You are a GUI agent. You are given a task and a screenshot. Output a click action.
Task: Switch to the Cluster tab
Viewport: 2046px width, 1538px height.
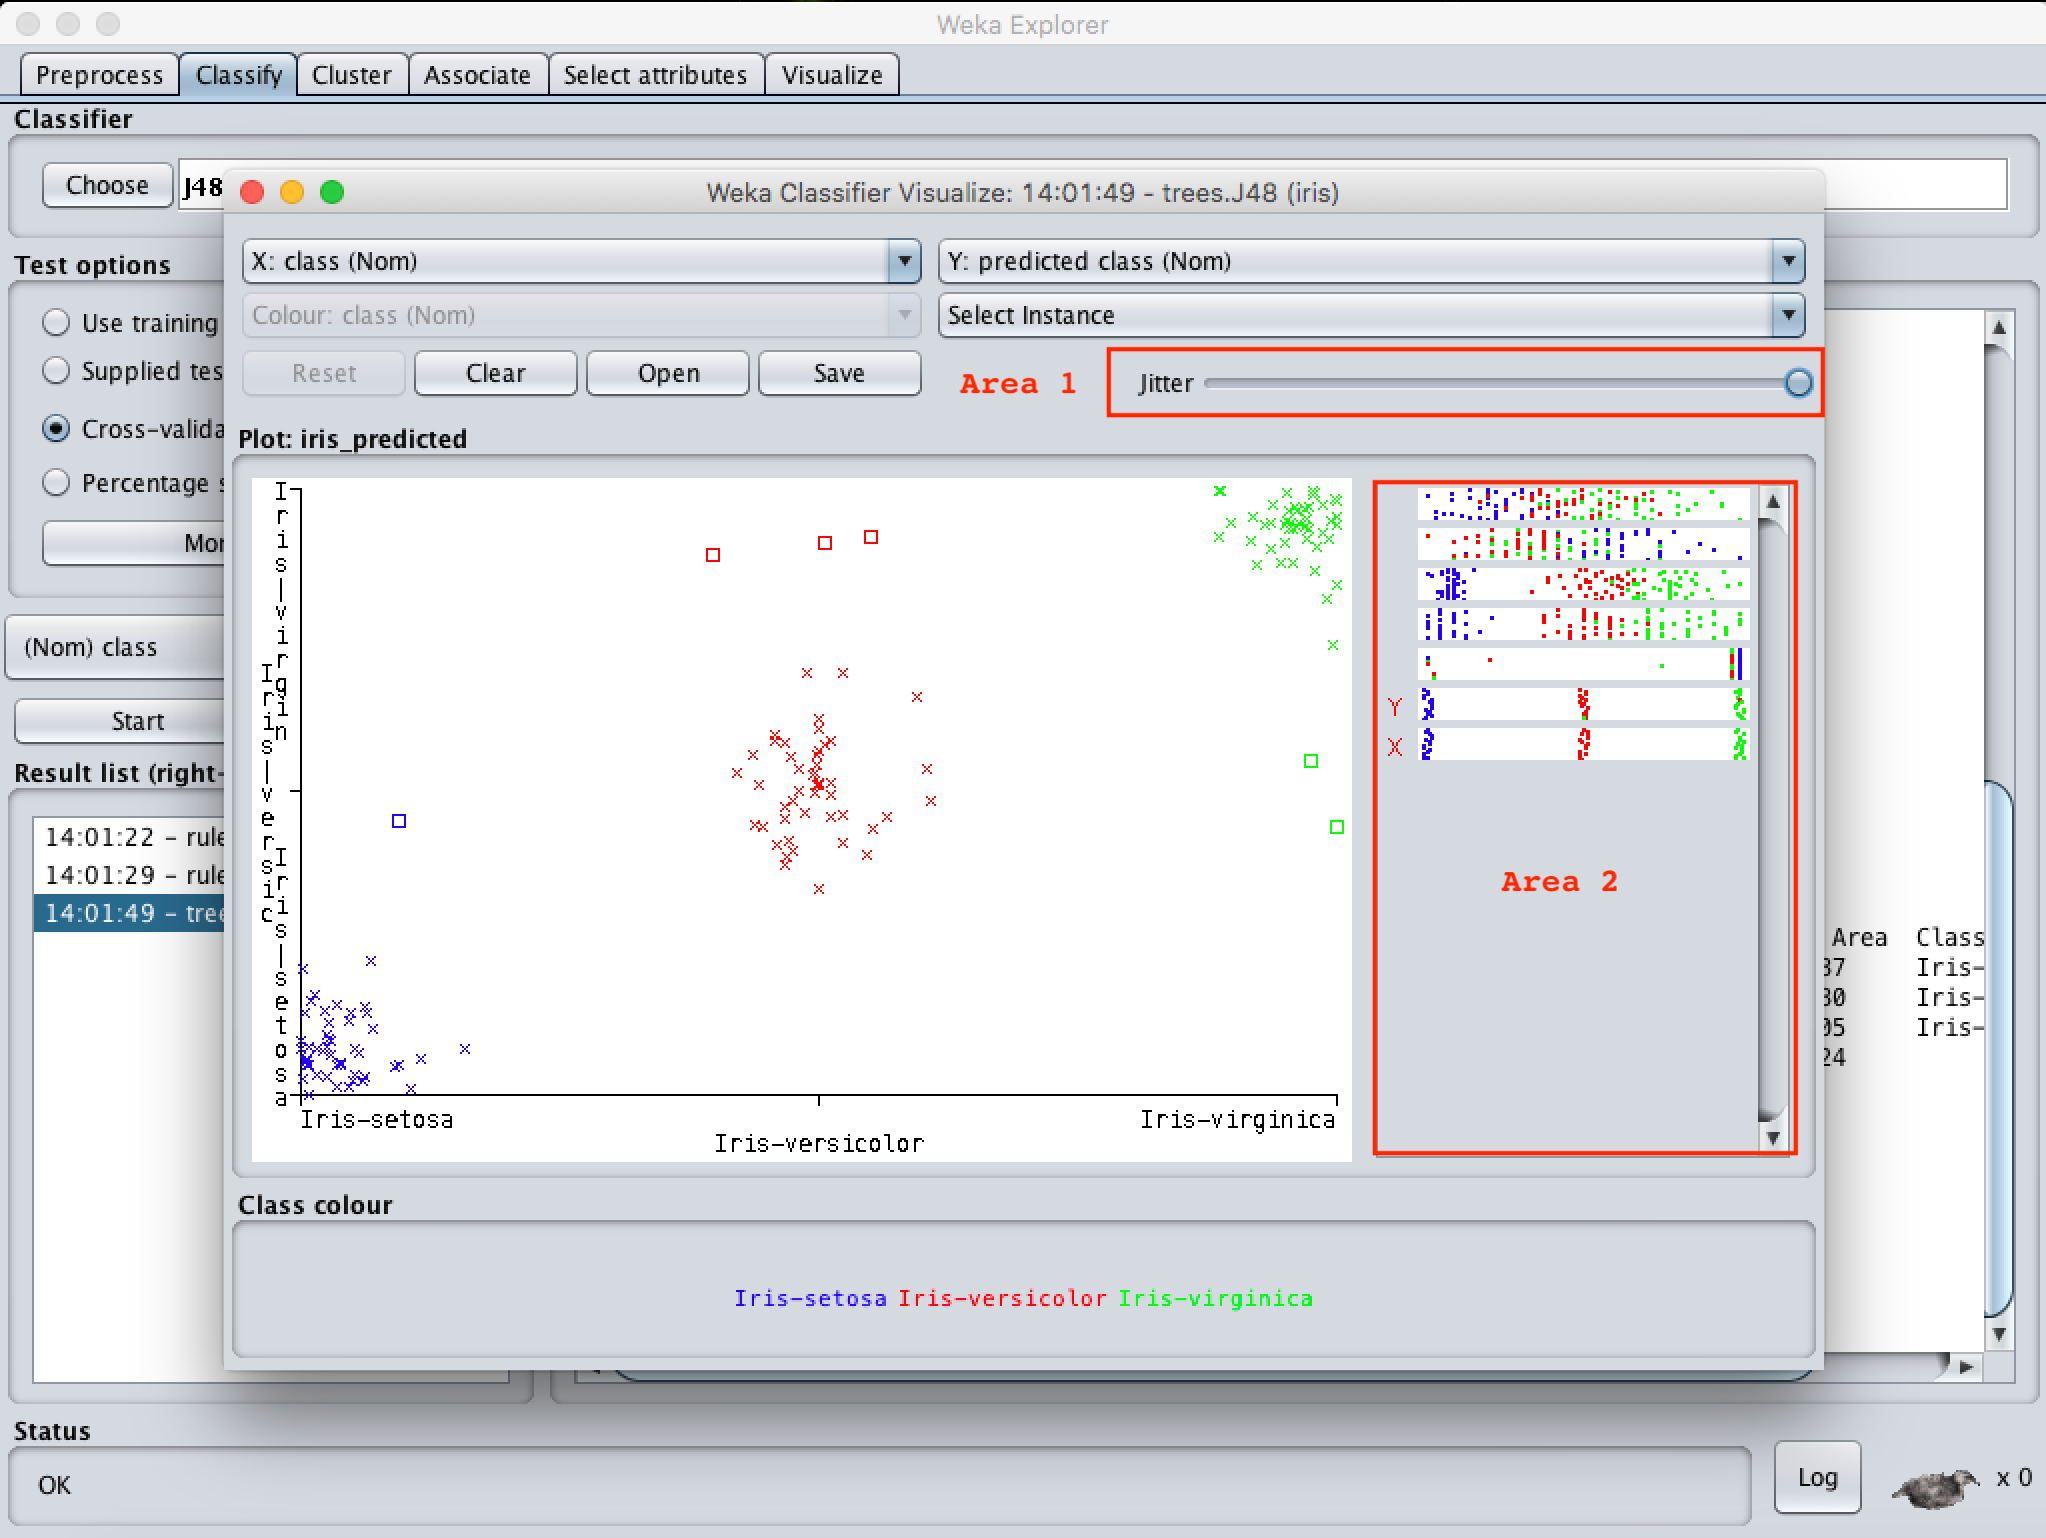(x=351, y=75)
